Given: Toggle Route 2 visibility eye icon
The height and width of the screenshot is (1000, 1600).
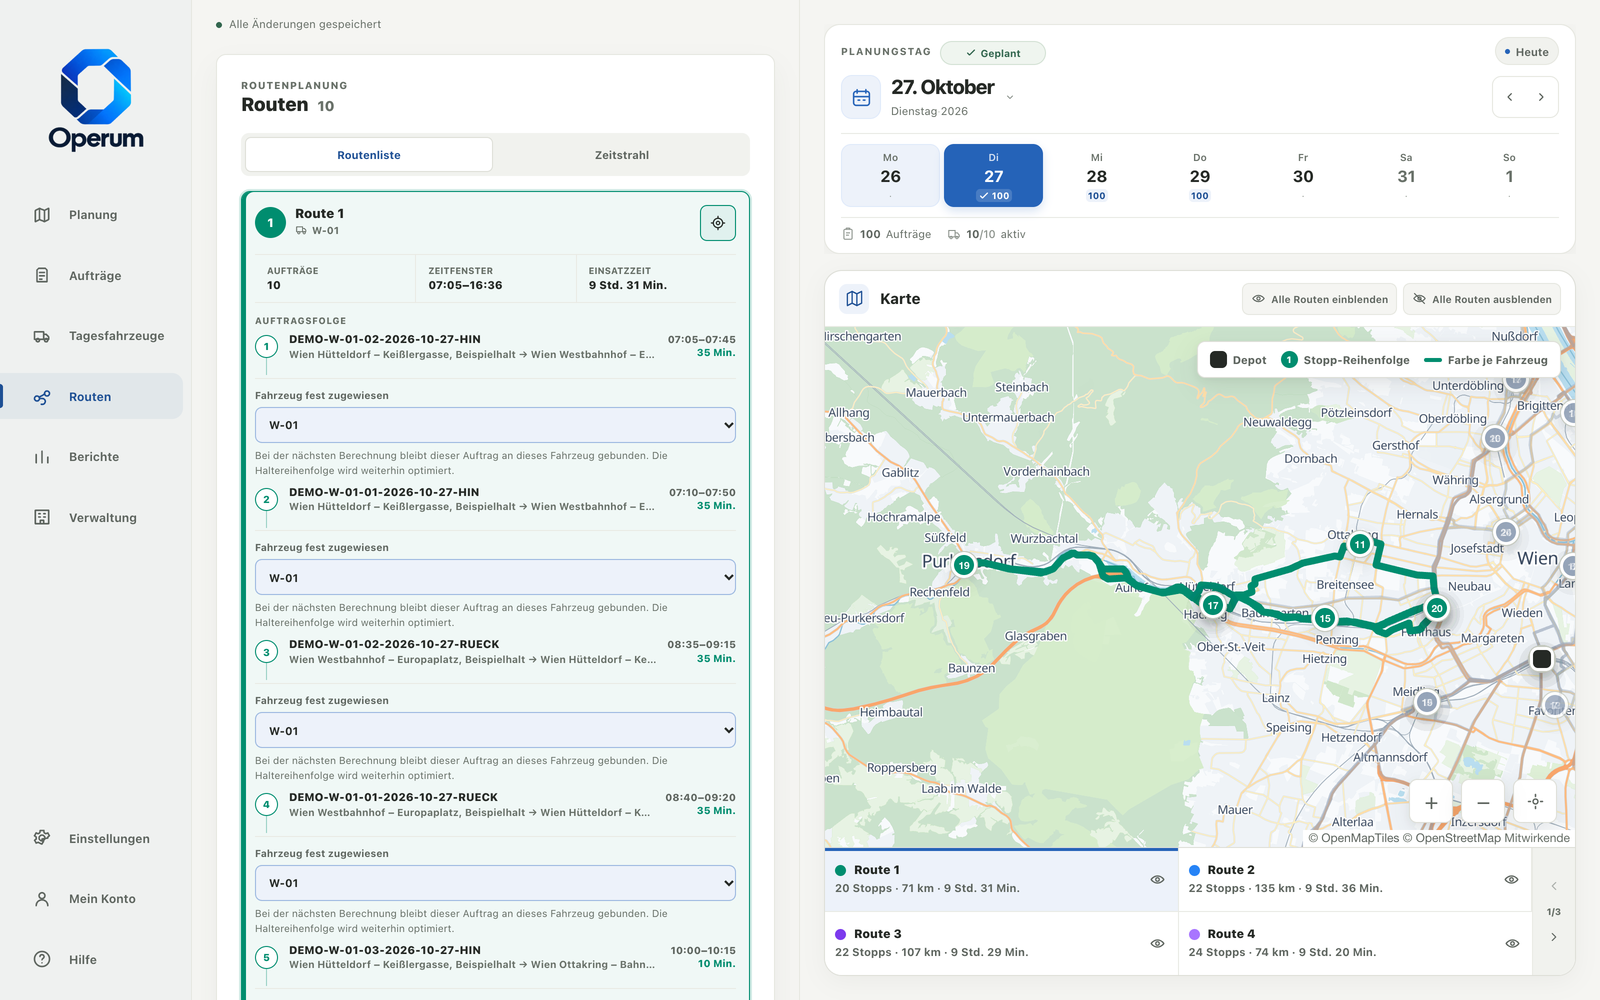Looking at the screenshot, I should pyautogui.click(x=1511, y=880).
